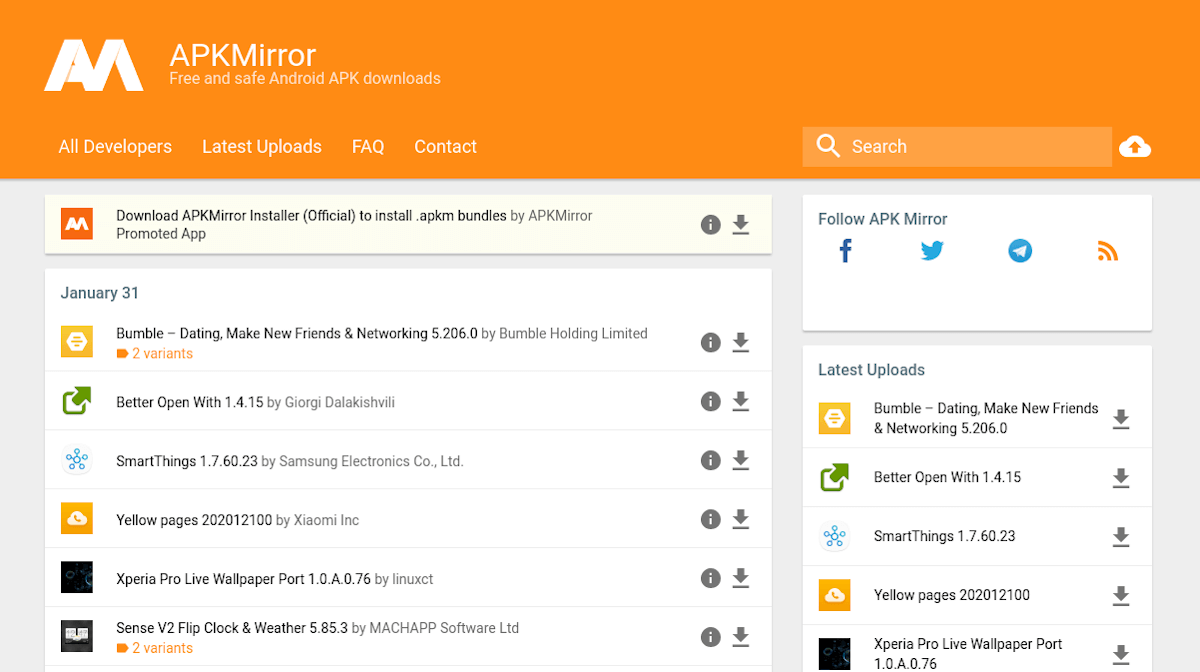Viewport: 1200px width, 672px height.
Task: Click Yellow pages app thumbnail in main list
Action: click(x=77, y=520)
